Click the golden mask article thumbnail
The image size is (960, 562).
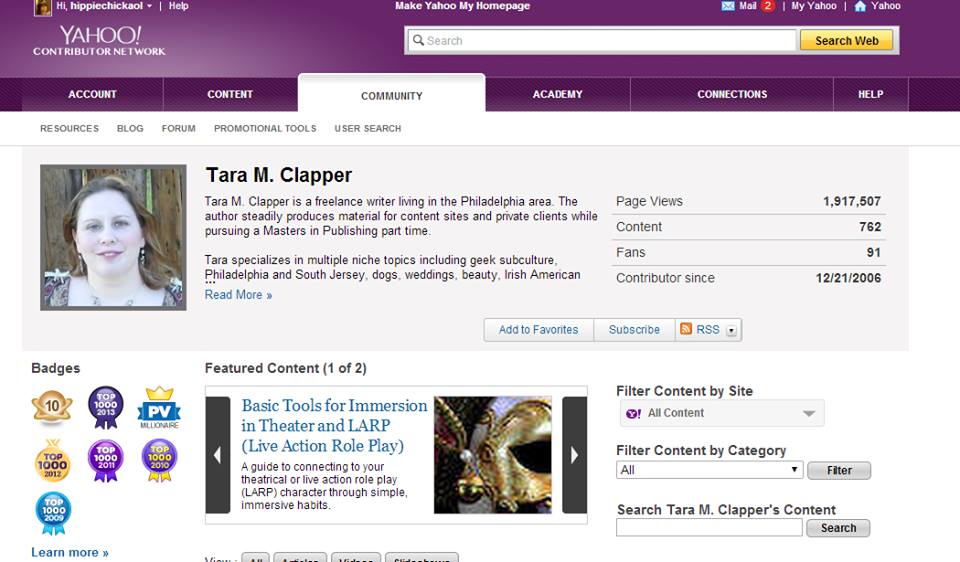(x=493, y=455)
